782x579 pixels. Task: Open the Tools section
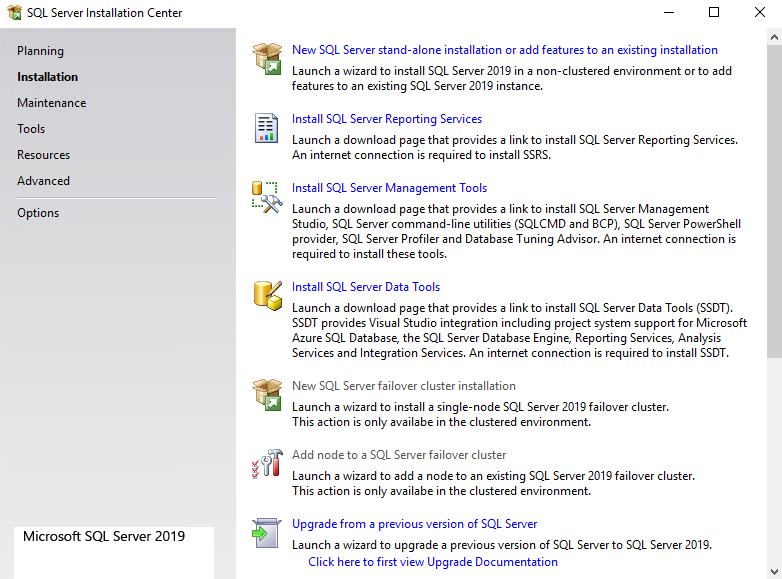pos(31,129)
